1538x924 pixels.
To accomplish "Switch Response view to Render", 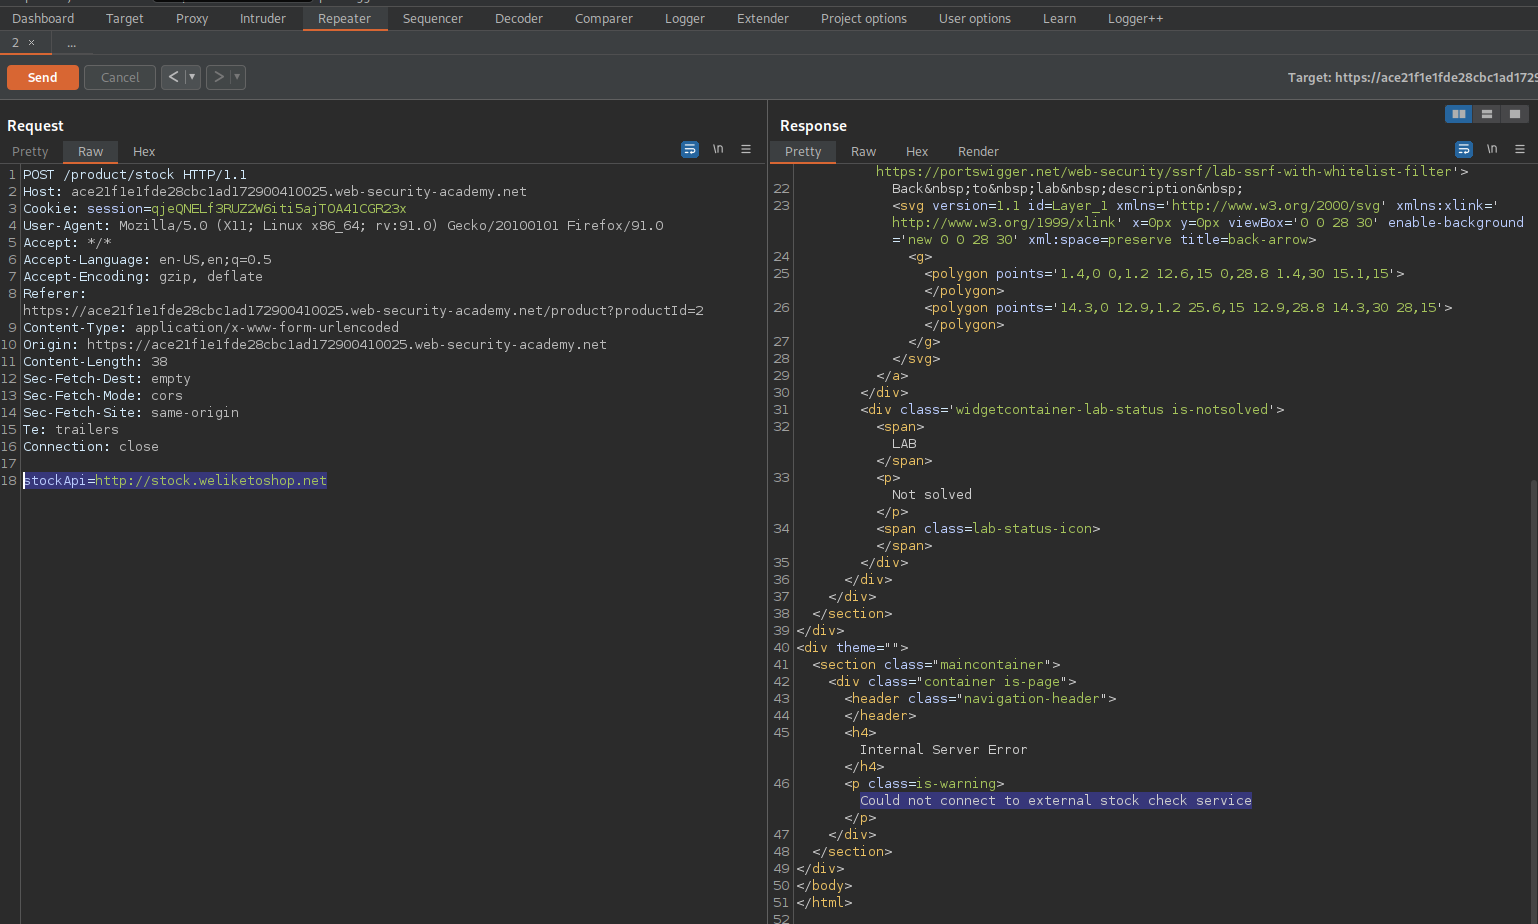I will click(x=978, y=152).
